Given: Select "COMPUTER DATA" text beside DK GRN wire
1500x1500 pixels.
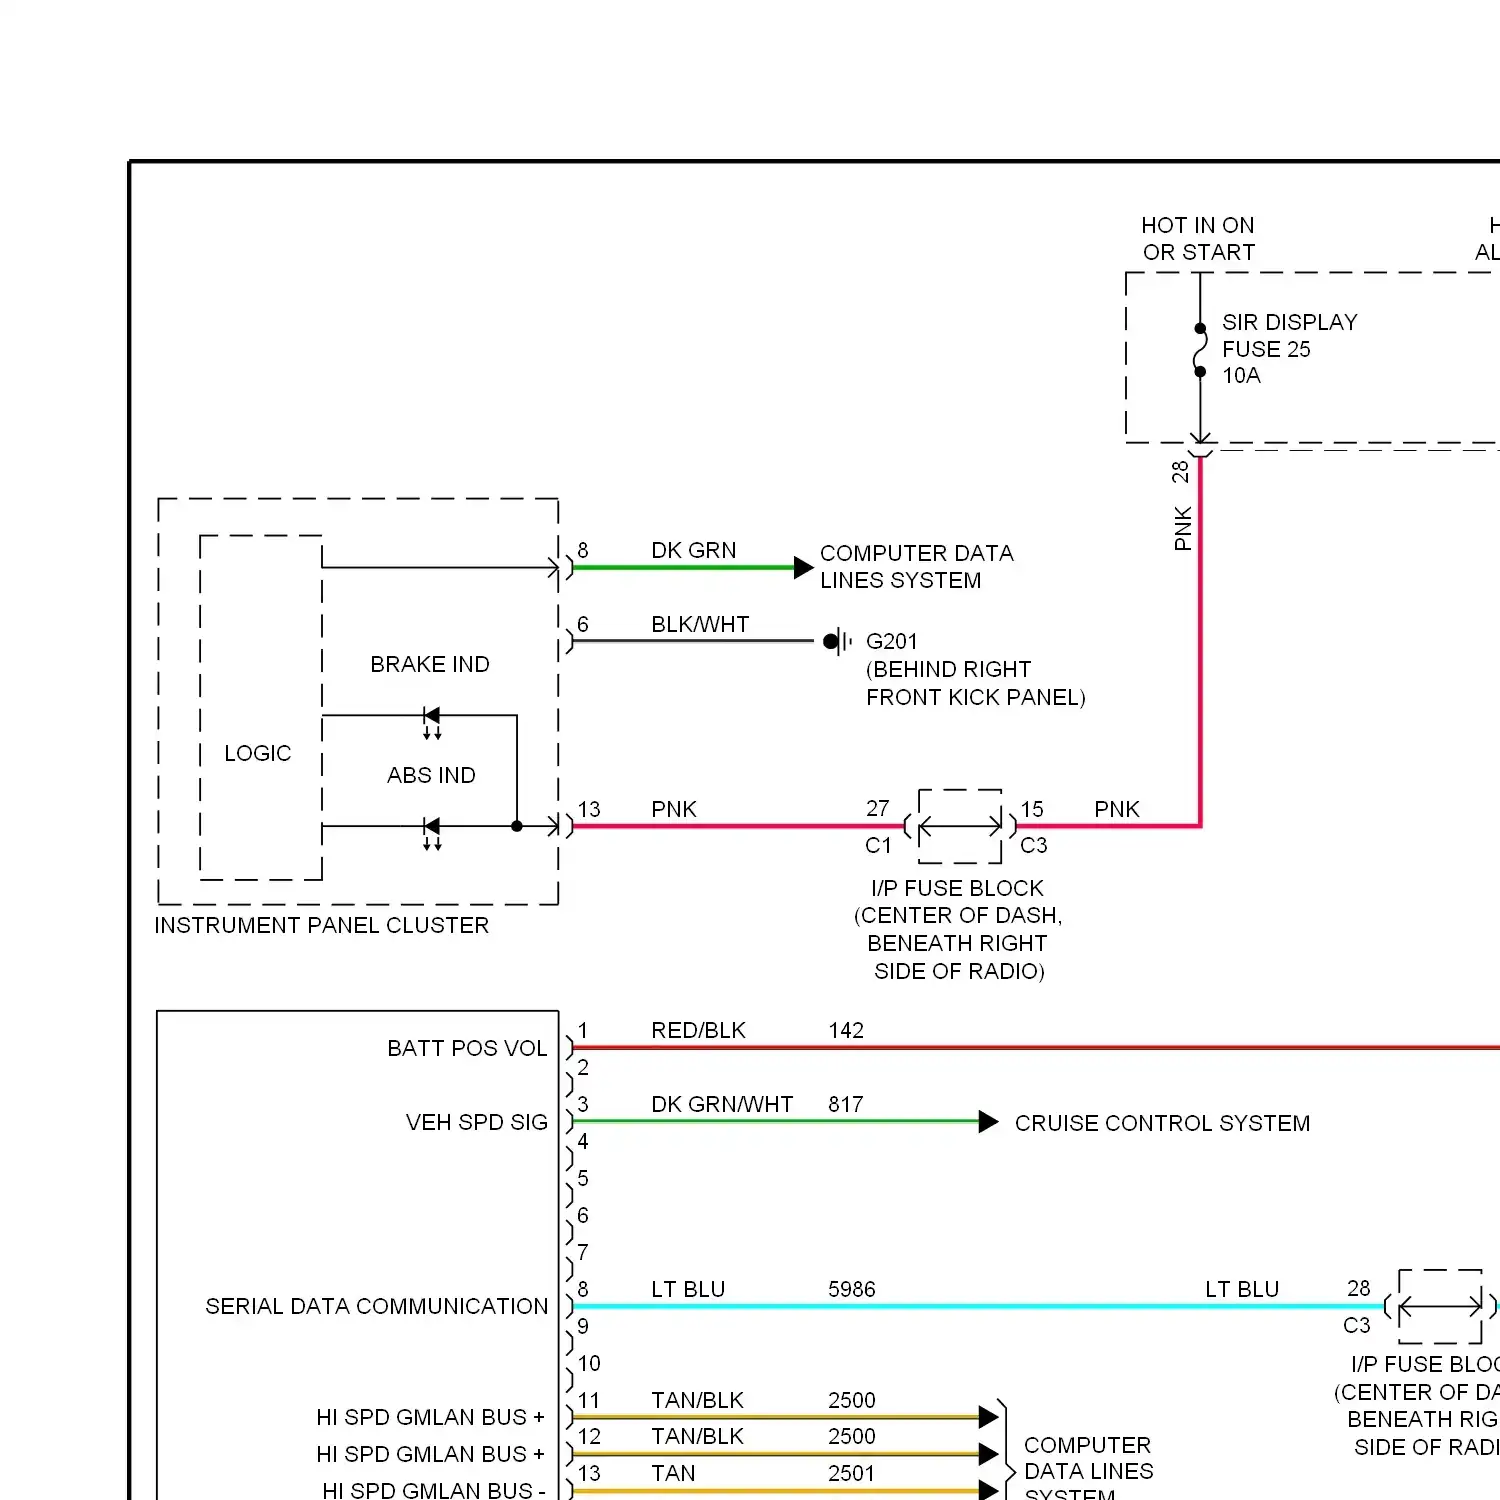Looking at the screenshot, I should pyautogui.click(x=916, y=553).
